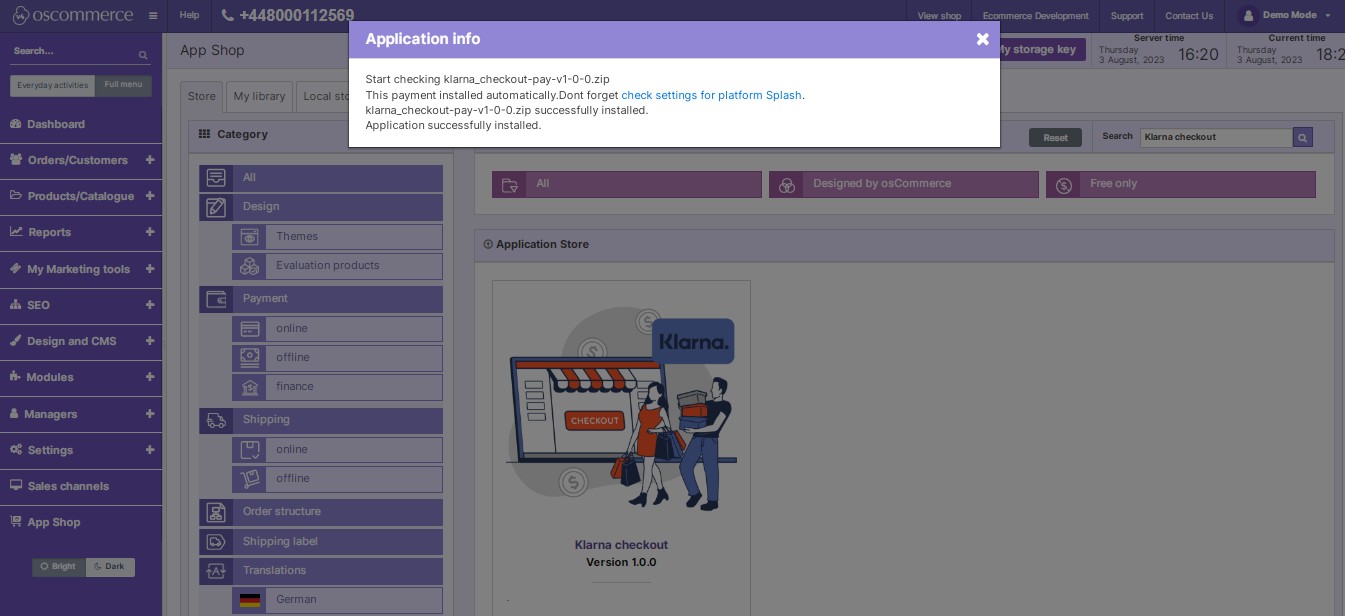The height and width of the screenshot is (616, 1345).
Task: Click the Shipping label tag icon
Action: click(x=216, y=542)
